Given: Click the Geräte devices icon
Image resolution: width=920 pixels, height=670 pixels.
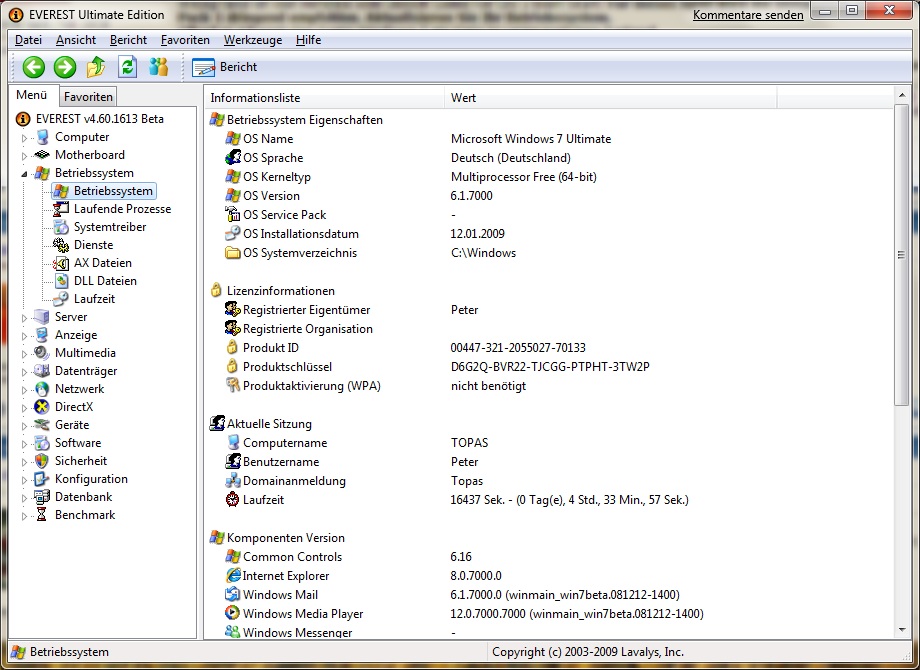Looking at the screenshot, I should 42,425.
